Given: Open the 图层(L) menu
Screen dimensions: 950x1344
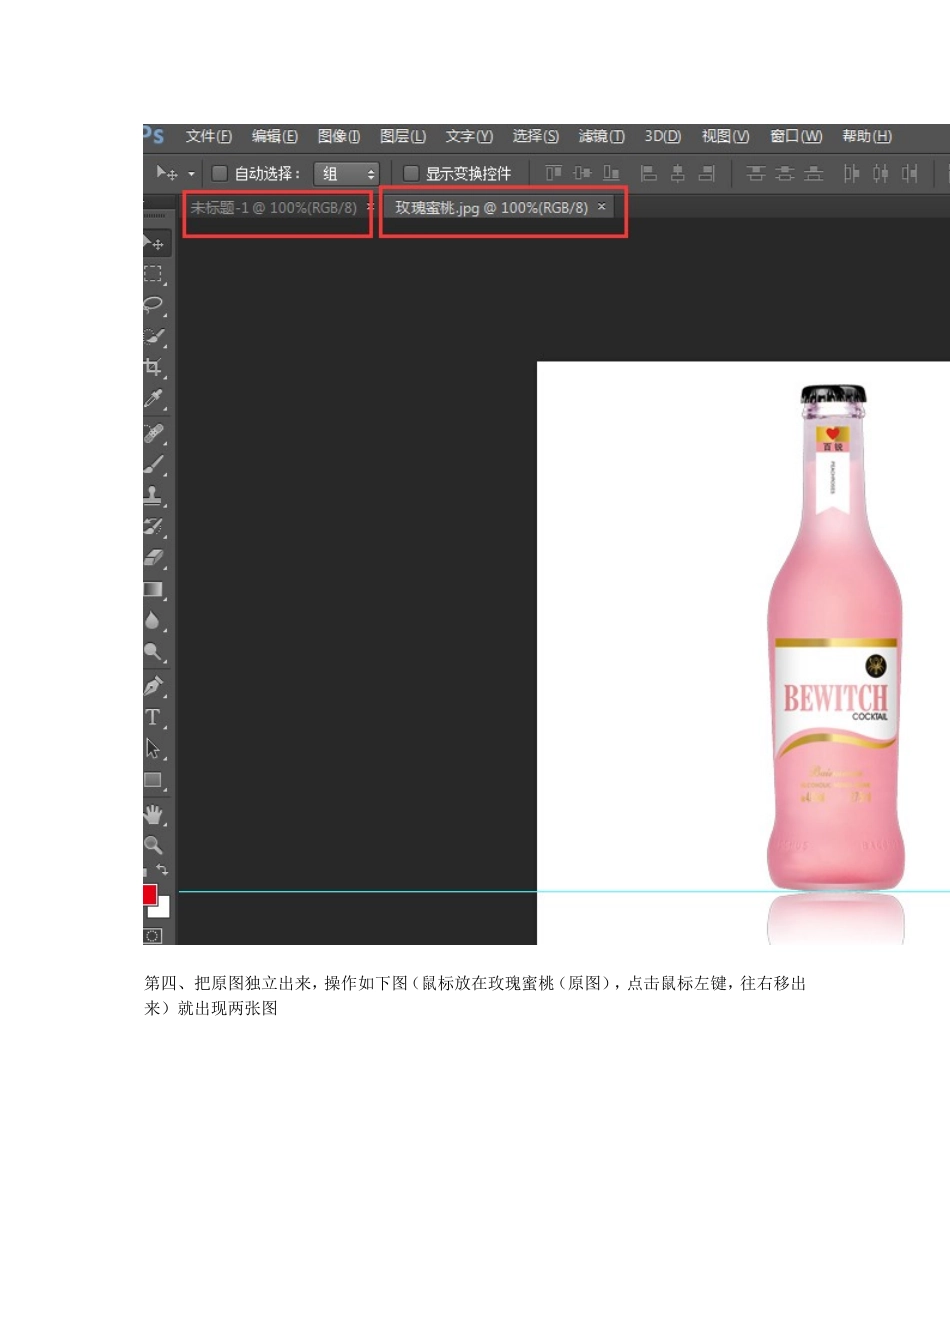Looking at the screenshot, I should pos(403,136).
